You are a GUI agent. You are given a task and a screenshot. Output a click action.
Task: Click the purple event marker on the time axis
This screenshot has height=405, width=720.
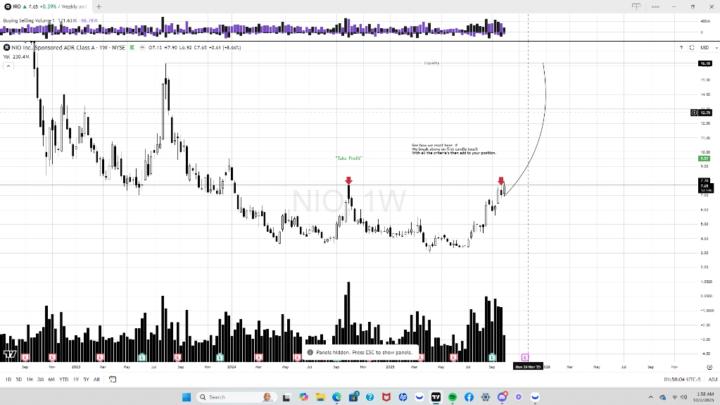tap(525, 357)
